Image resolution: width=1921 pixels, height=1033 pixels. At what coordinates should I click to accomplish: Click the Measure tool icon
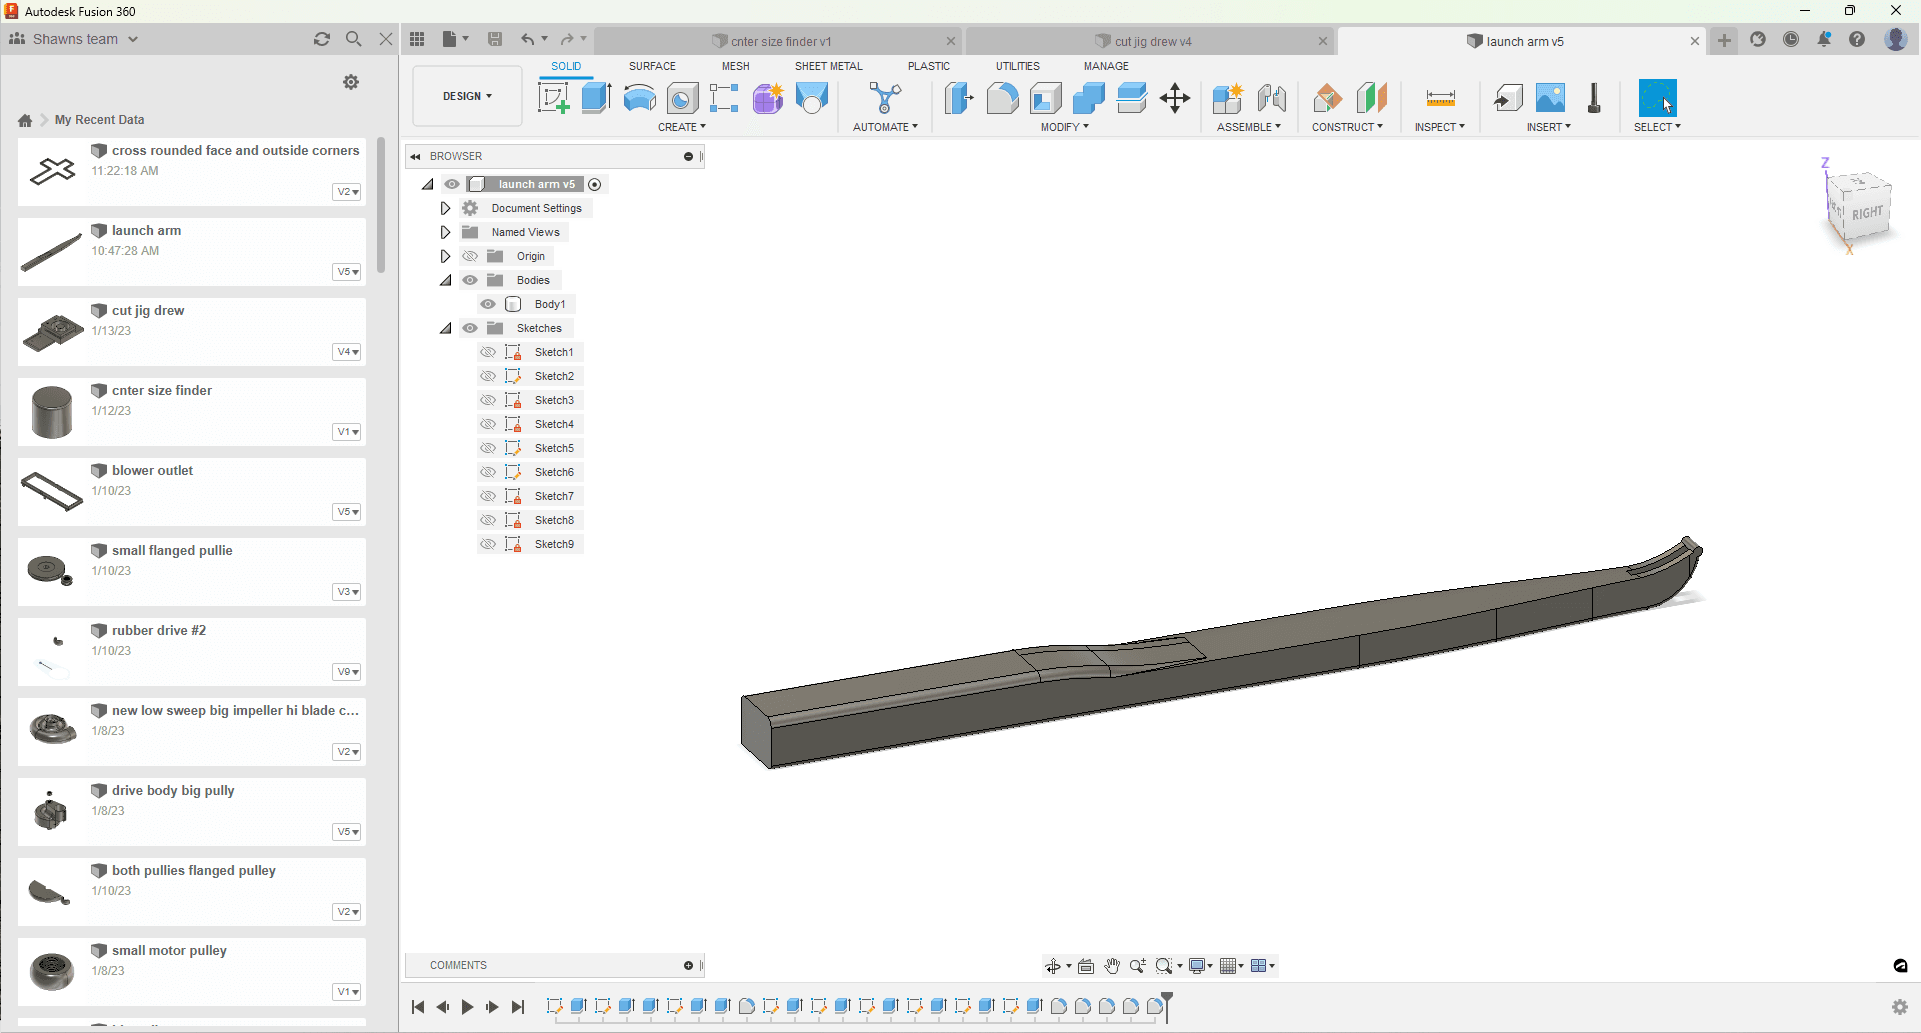[x=1440, y=98]
